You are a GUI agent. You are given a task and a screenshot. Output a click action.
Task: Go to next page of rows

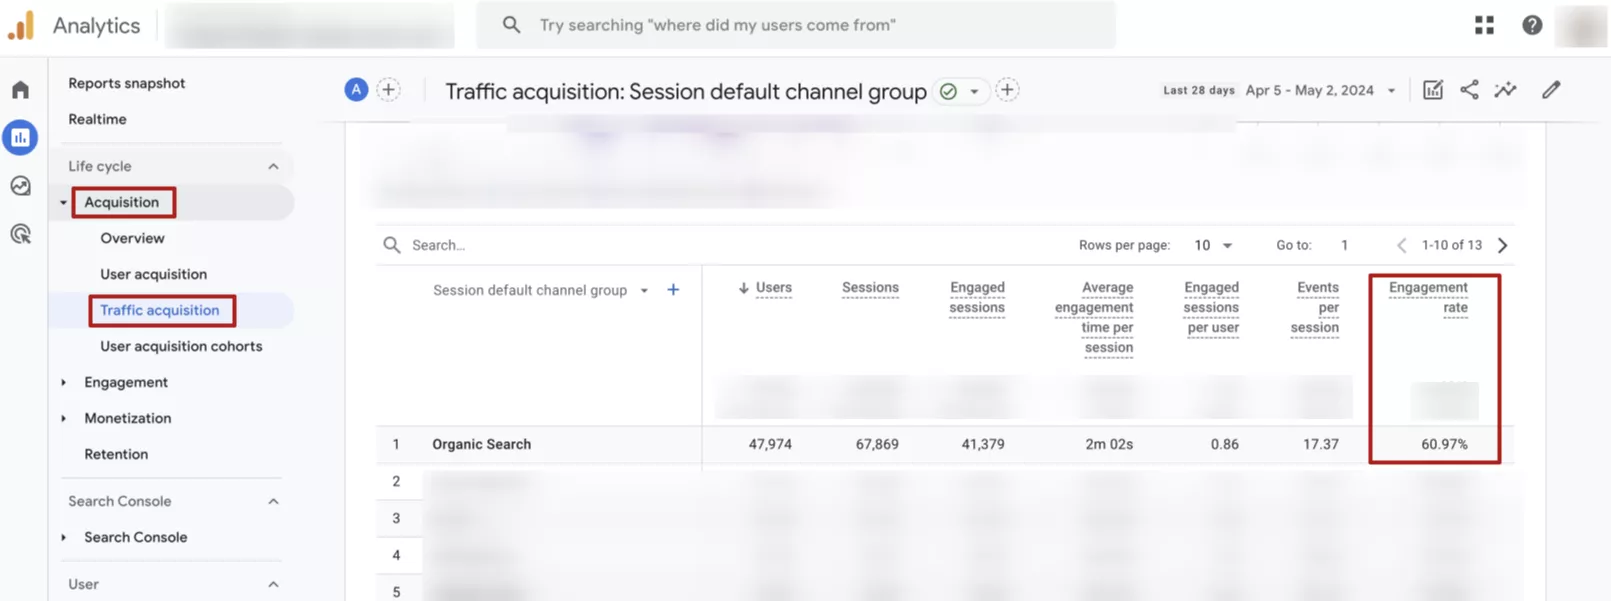click(x=1502, y=245)
